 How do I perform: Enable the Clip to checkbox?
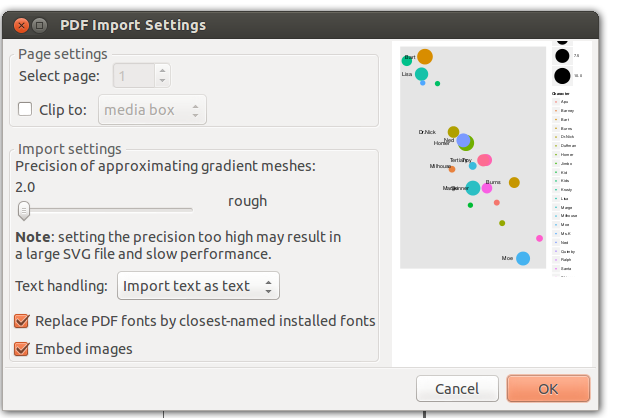25,109
